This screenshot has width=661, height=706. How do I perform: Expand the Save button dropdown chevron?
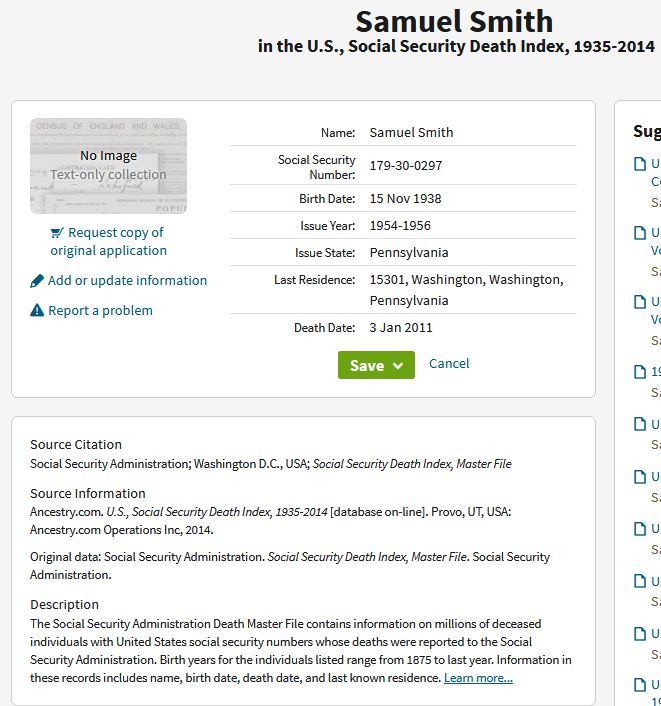point(398,366)
